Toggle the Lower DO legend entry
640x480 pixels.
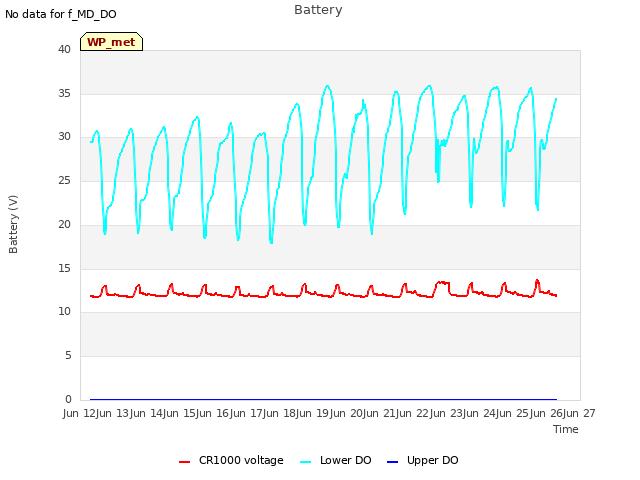(336, 460)
